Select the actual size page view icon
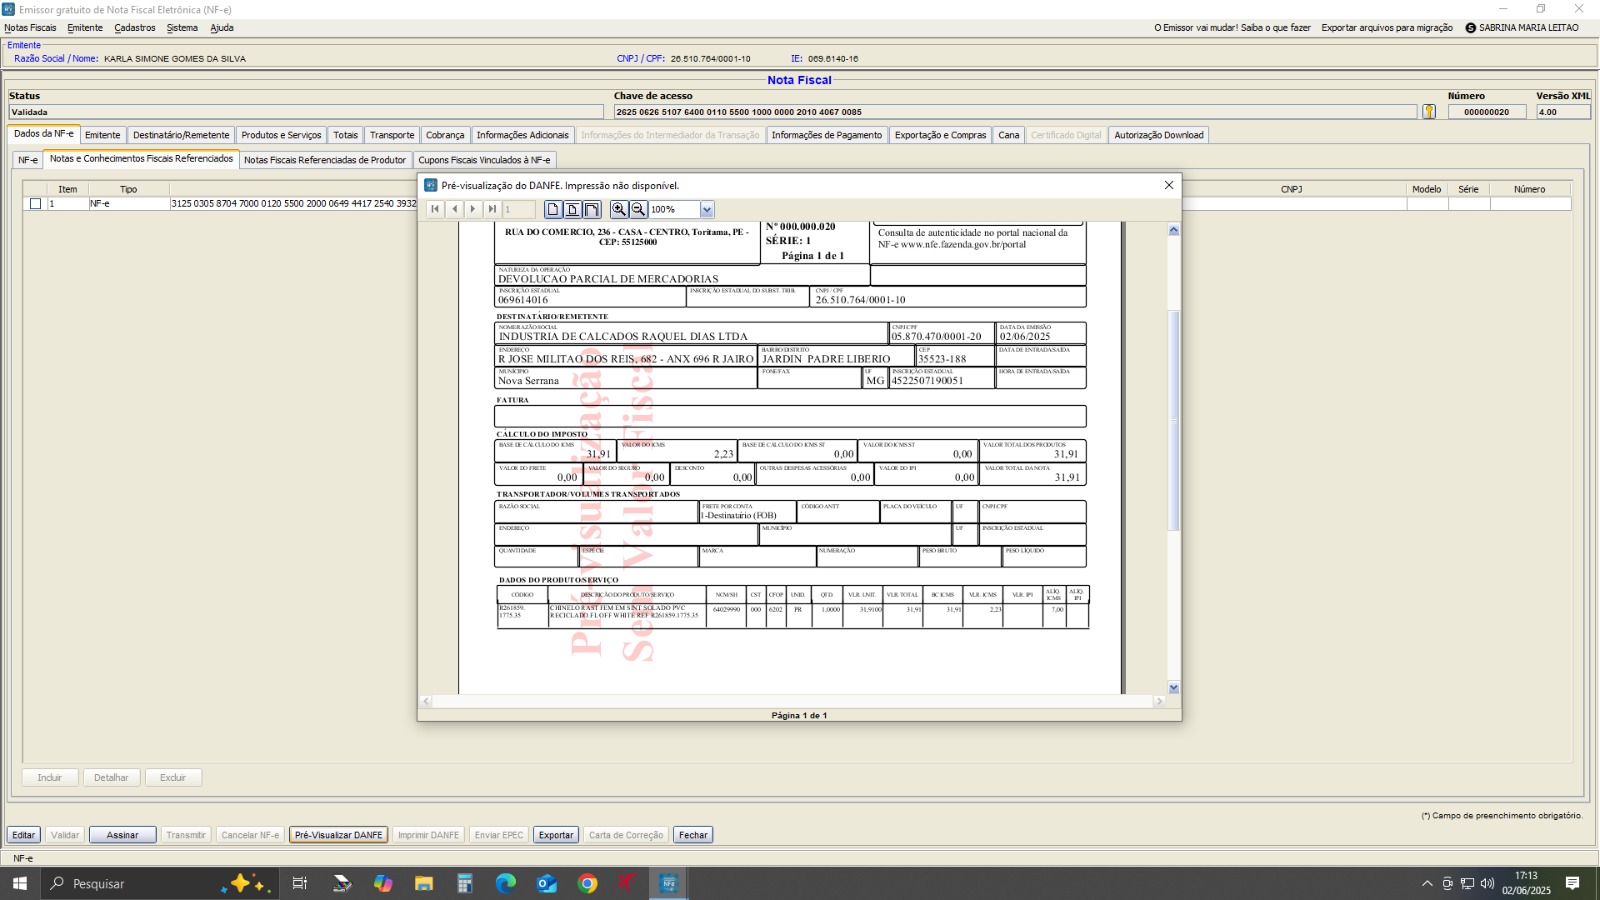Screen dimensions: 1600x900 tap(553, 210)
